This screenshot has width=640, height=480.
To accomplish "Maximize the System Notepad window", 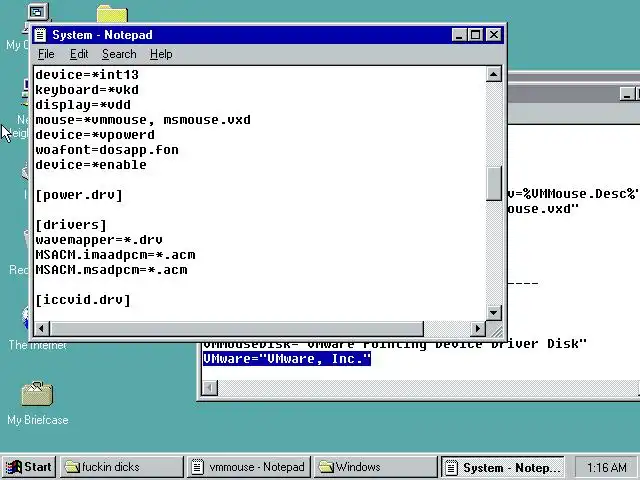I will [475, 35].
